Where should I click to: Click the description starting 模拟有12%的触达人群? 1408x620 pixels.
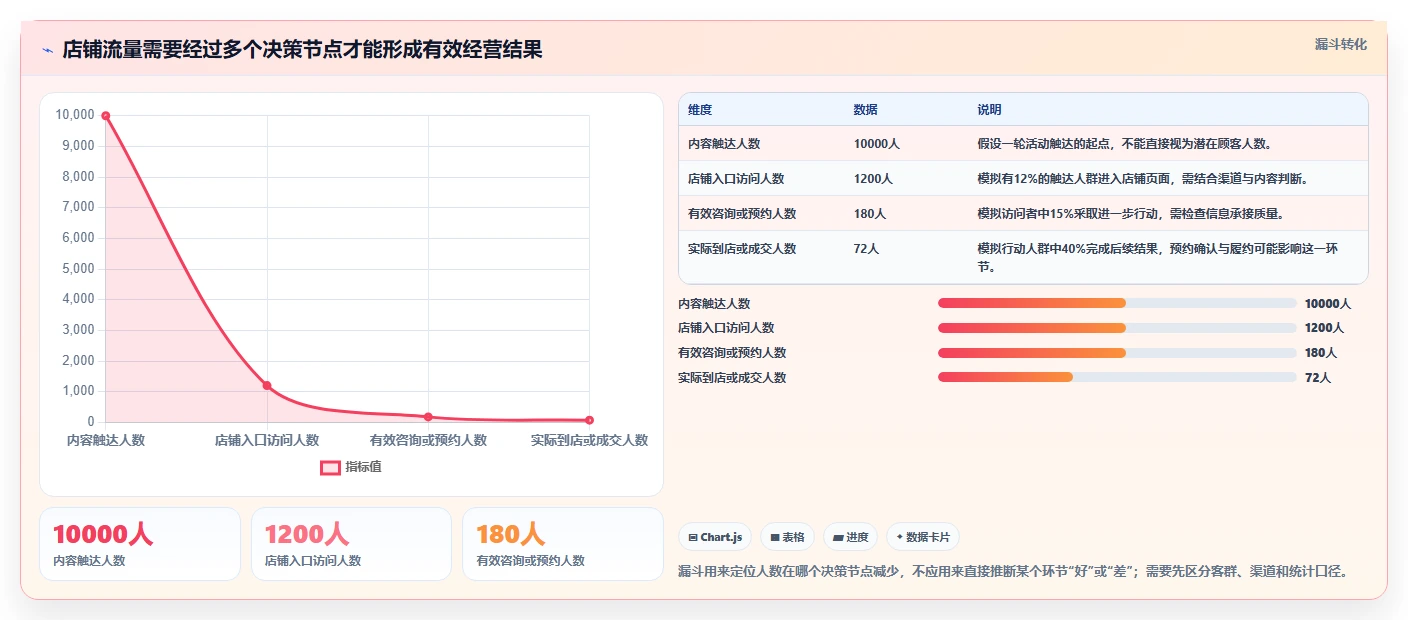tap(1143, 179)
